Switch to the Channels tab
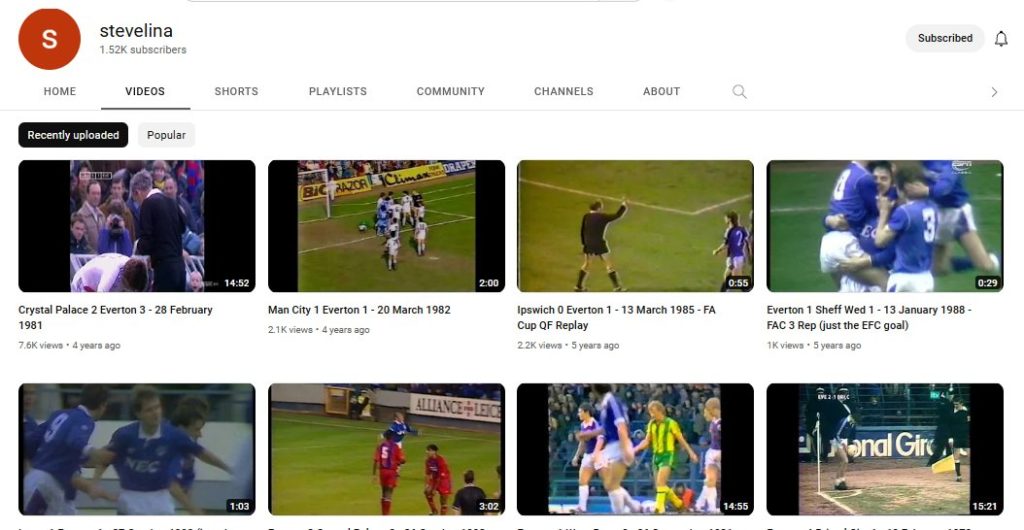 (563, 92)
